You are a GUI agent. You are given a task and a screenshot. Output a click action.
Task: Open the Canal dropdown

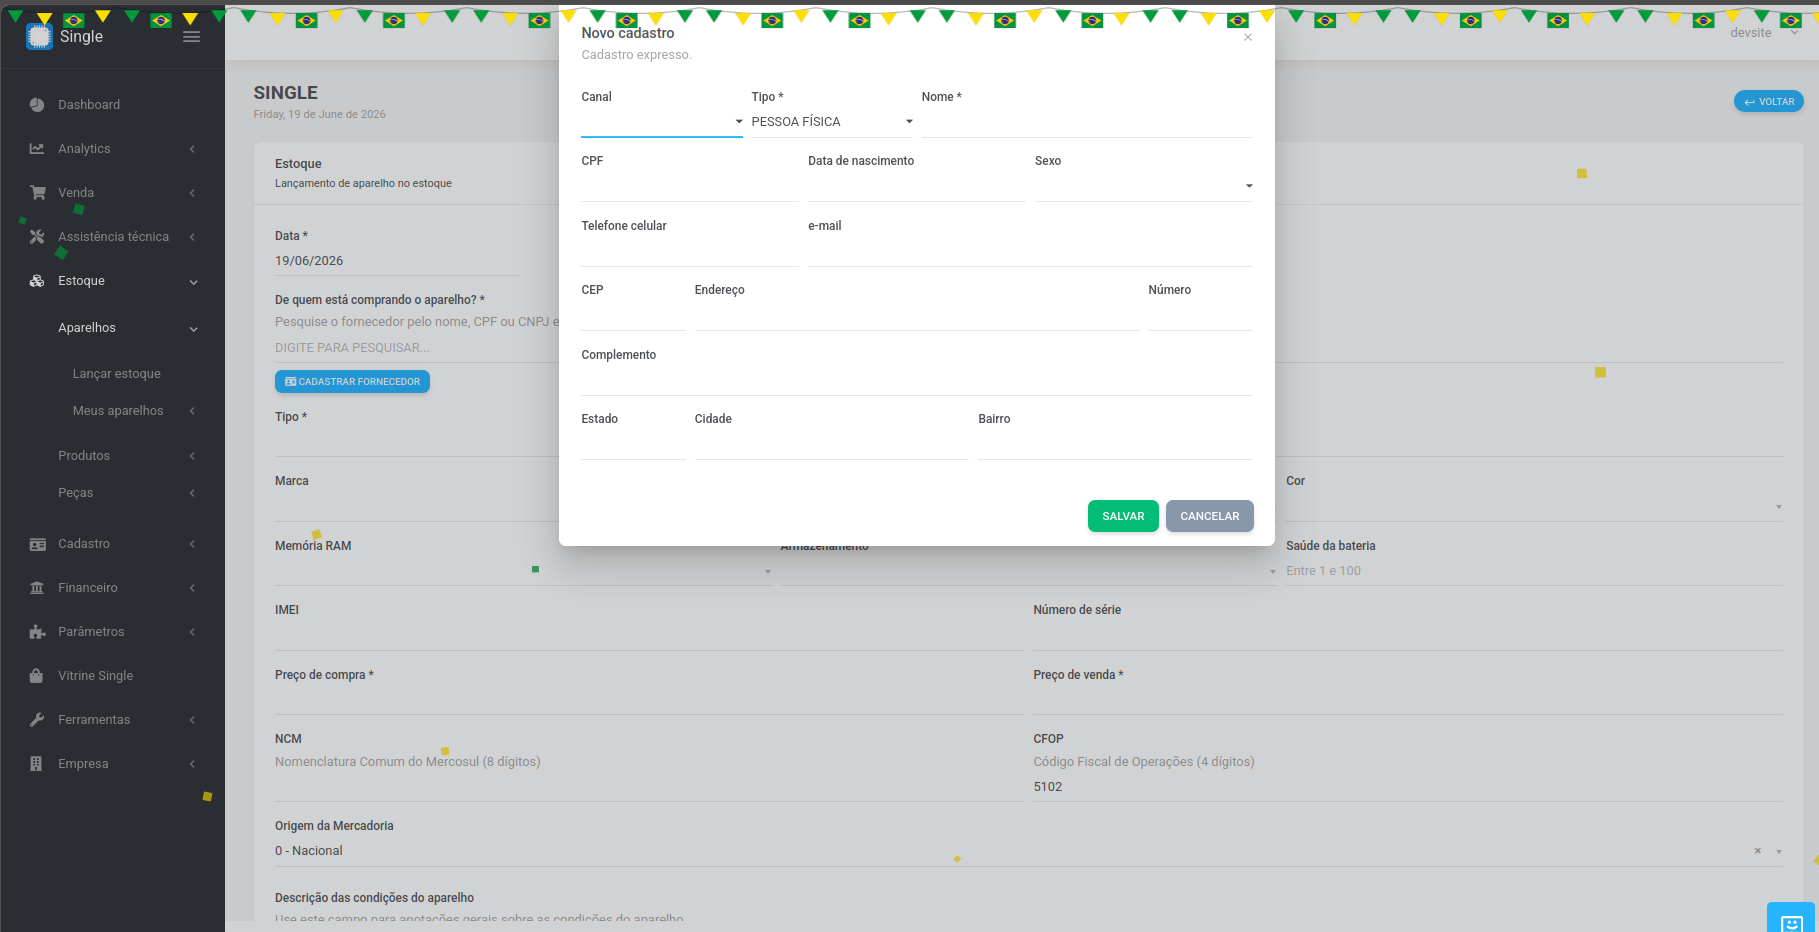pos(662,122)
